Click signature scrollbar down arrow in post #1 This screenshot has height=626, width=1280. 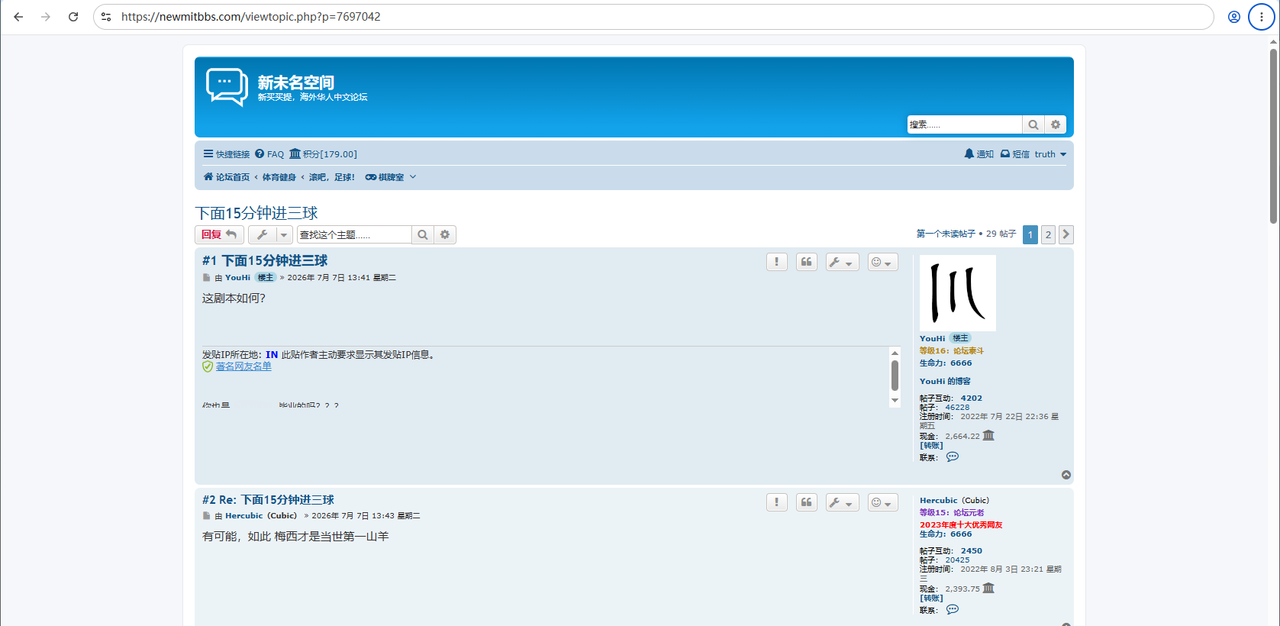point(895,400)
